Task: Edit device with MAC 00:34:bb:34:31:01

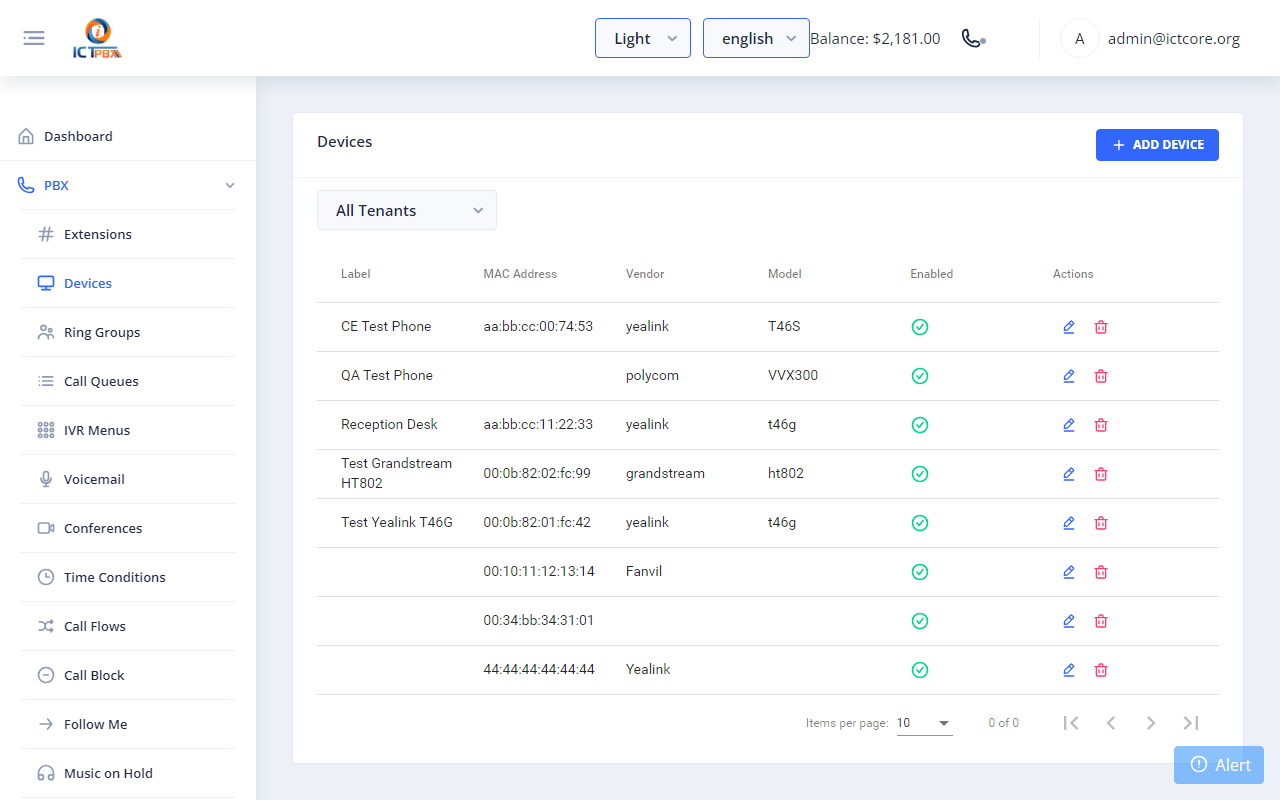Action: (x=1069, y=621)
